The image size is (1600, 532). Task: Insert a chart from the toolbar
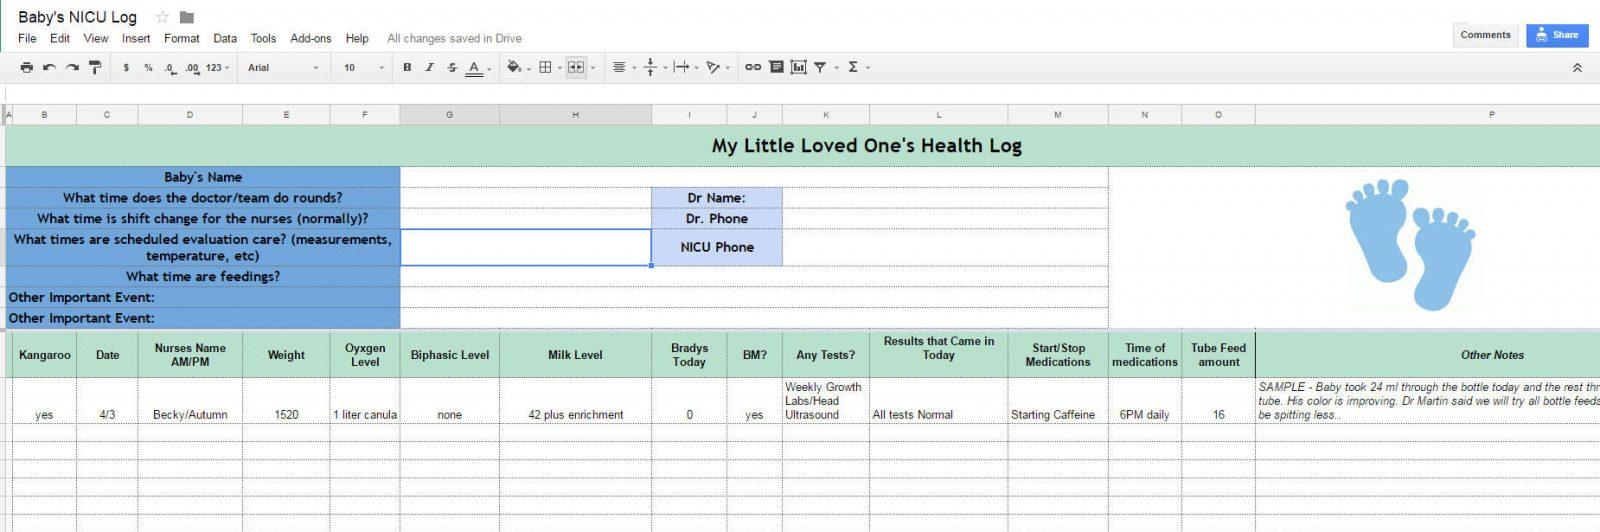[x=798, y=68]
